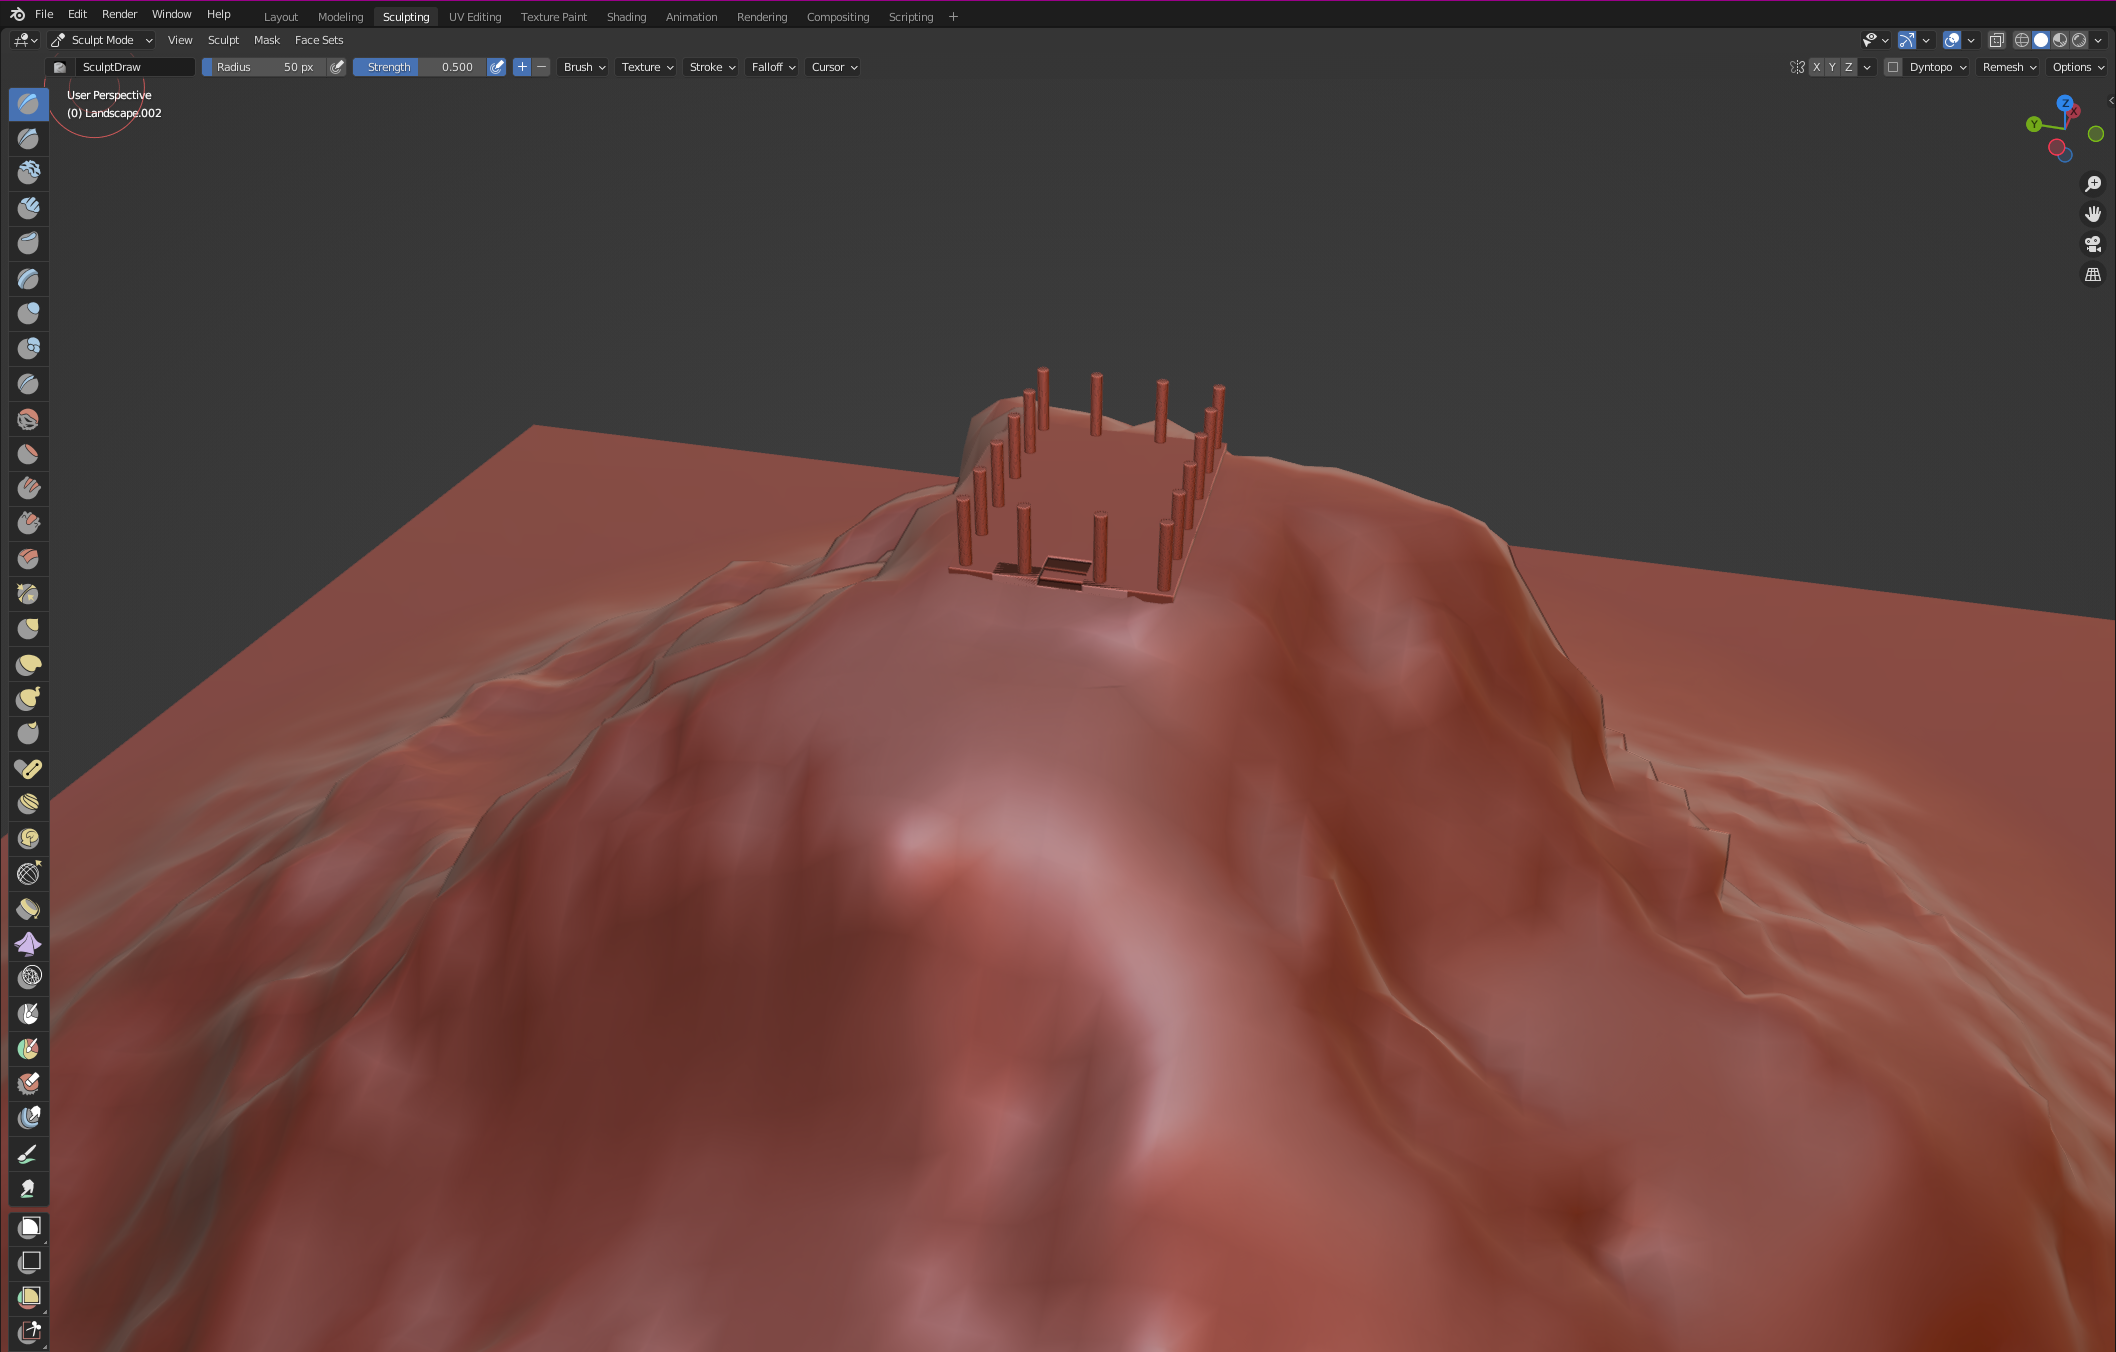Screen dimensions: 2116x1352
Task: Select the Draw sculpt brush tool
Action: (28, 104)
